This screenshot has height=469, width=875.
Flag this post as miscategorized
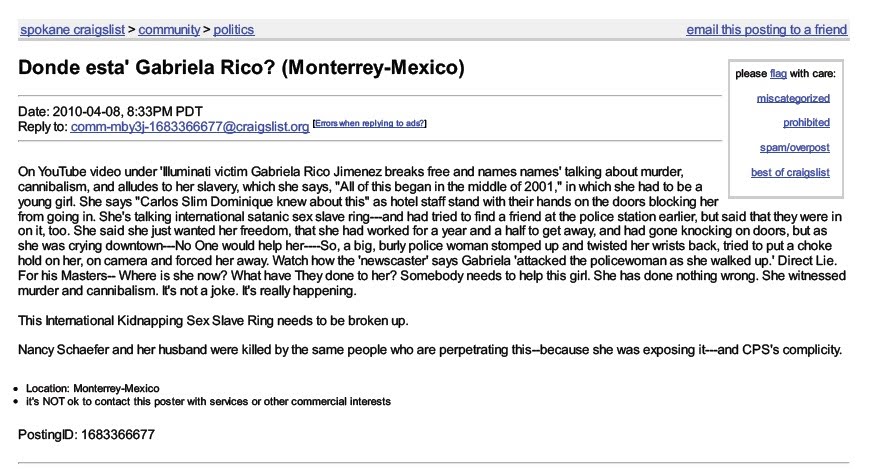coord(793,98)
